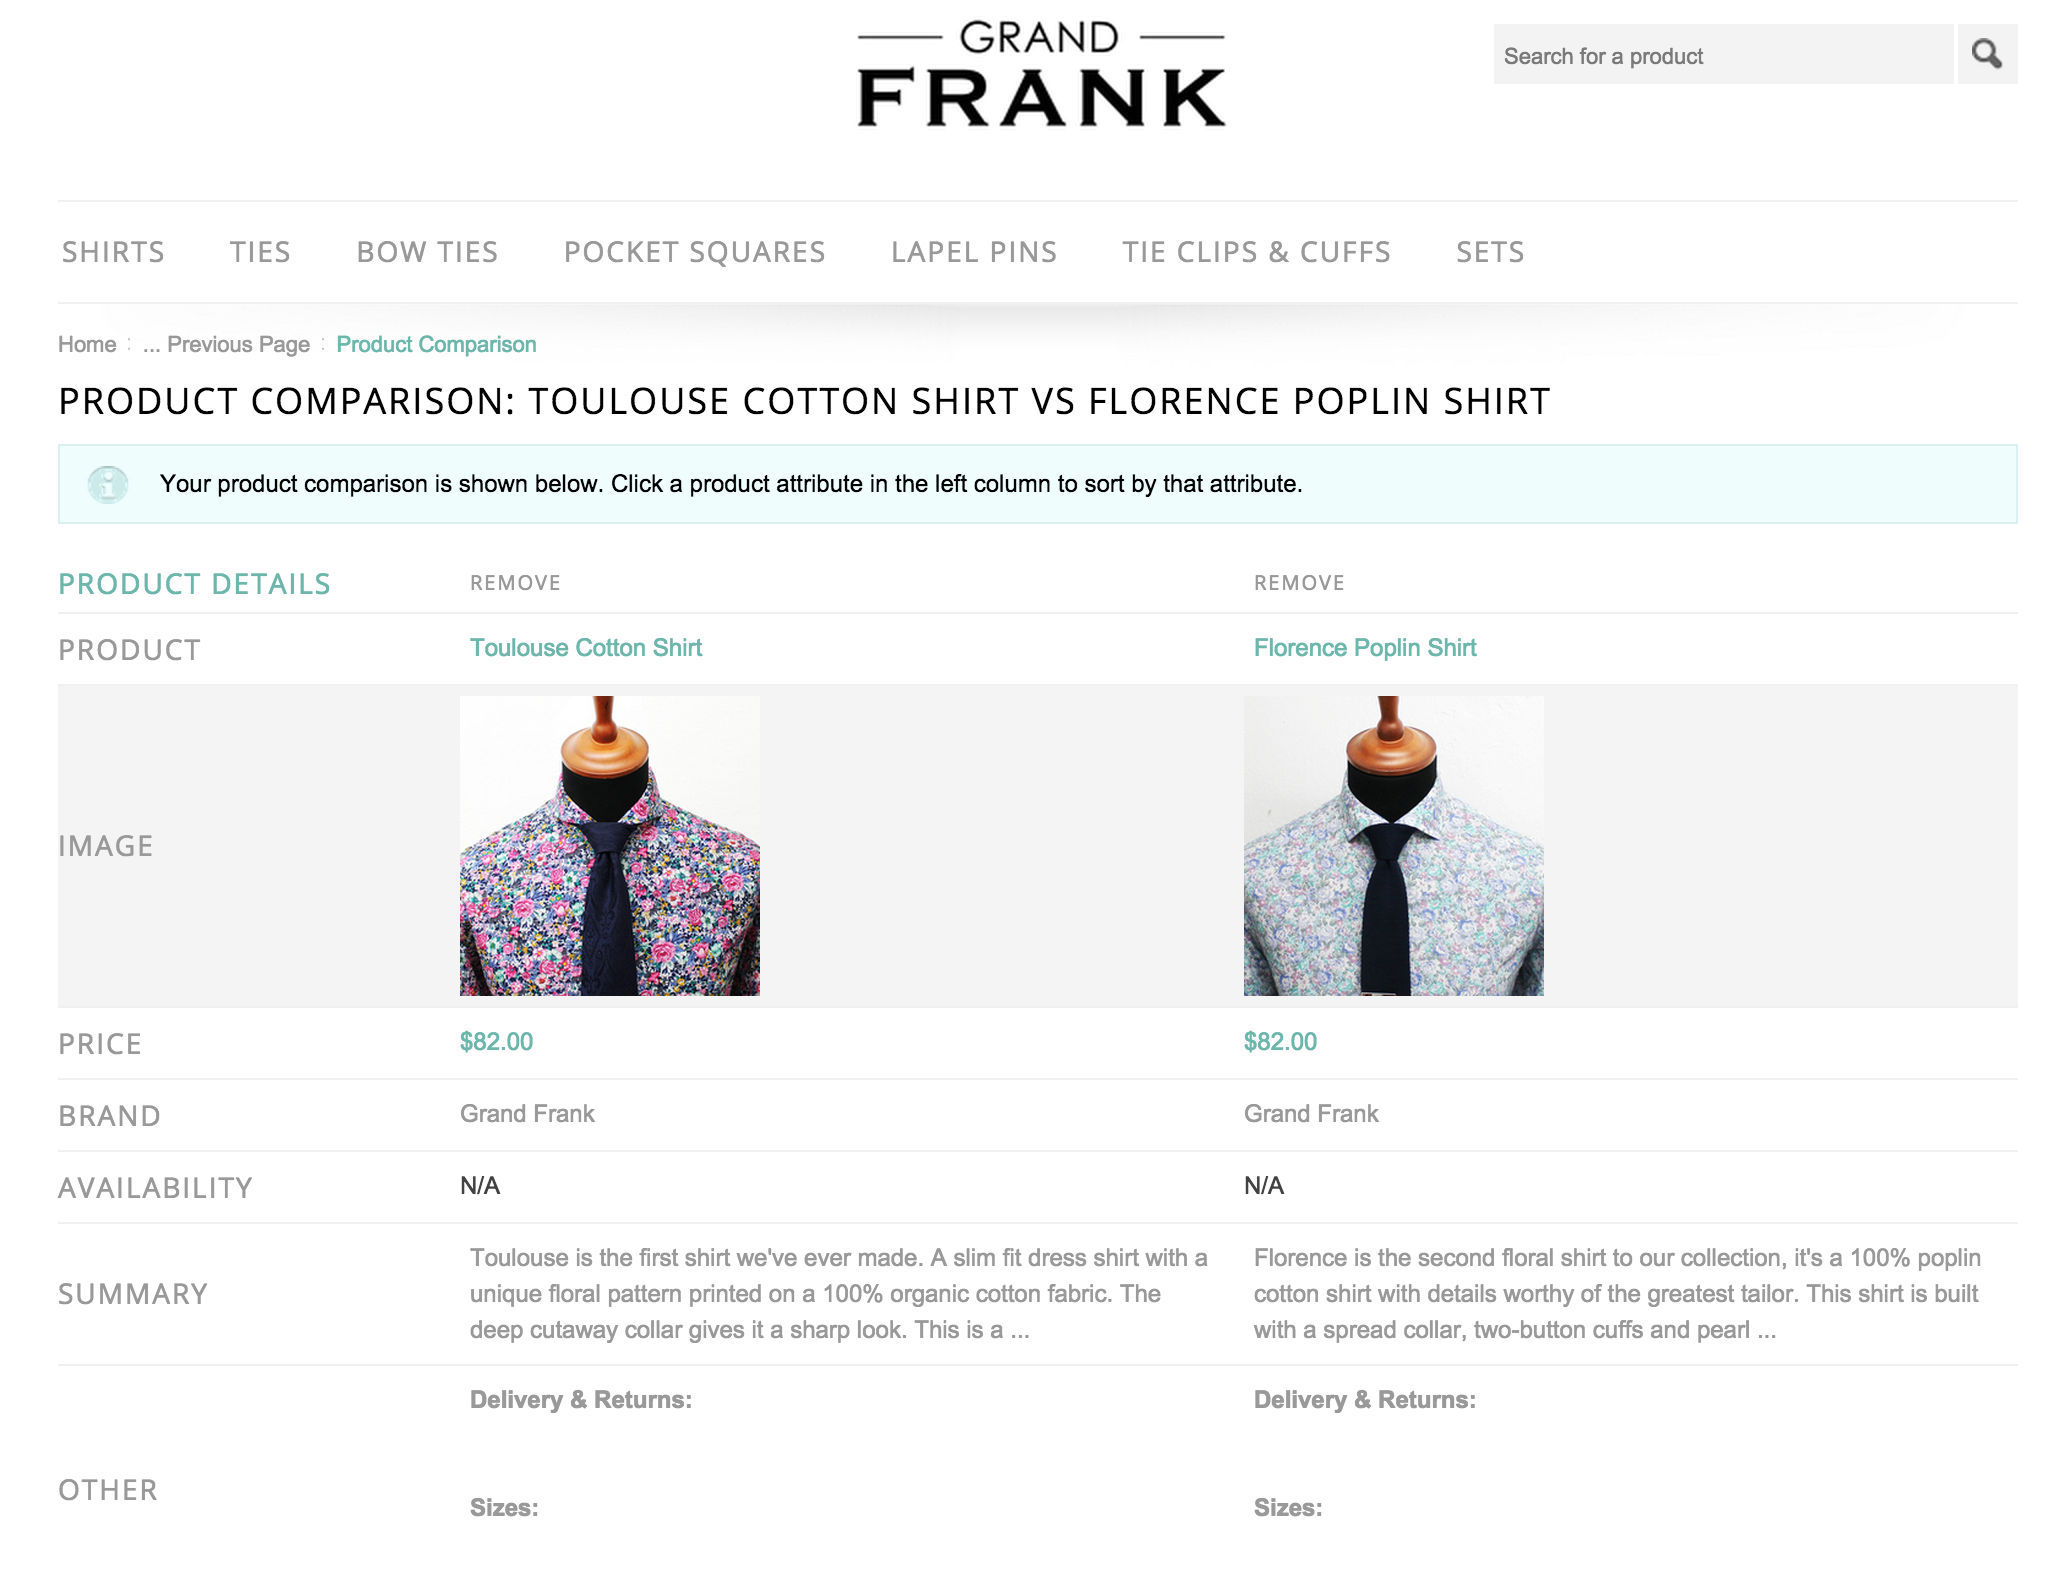This screenshot has height=1570, width=2056.
Task: Navigate to the Sets category
Action: tap(1490, 252)
